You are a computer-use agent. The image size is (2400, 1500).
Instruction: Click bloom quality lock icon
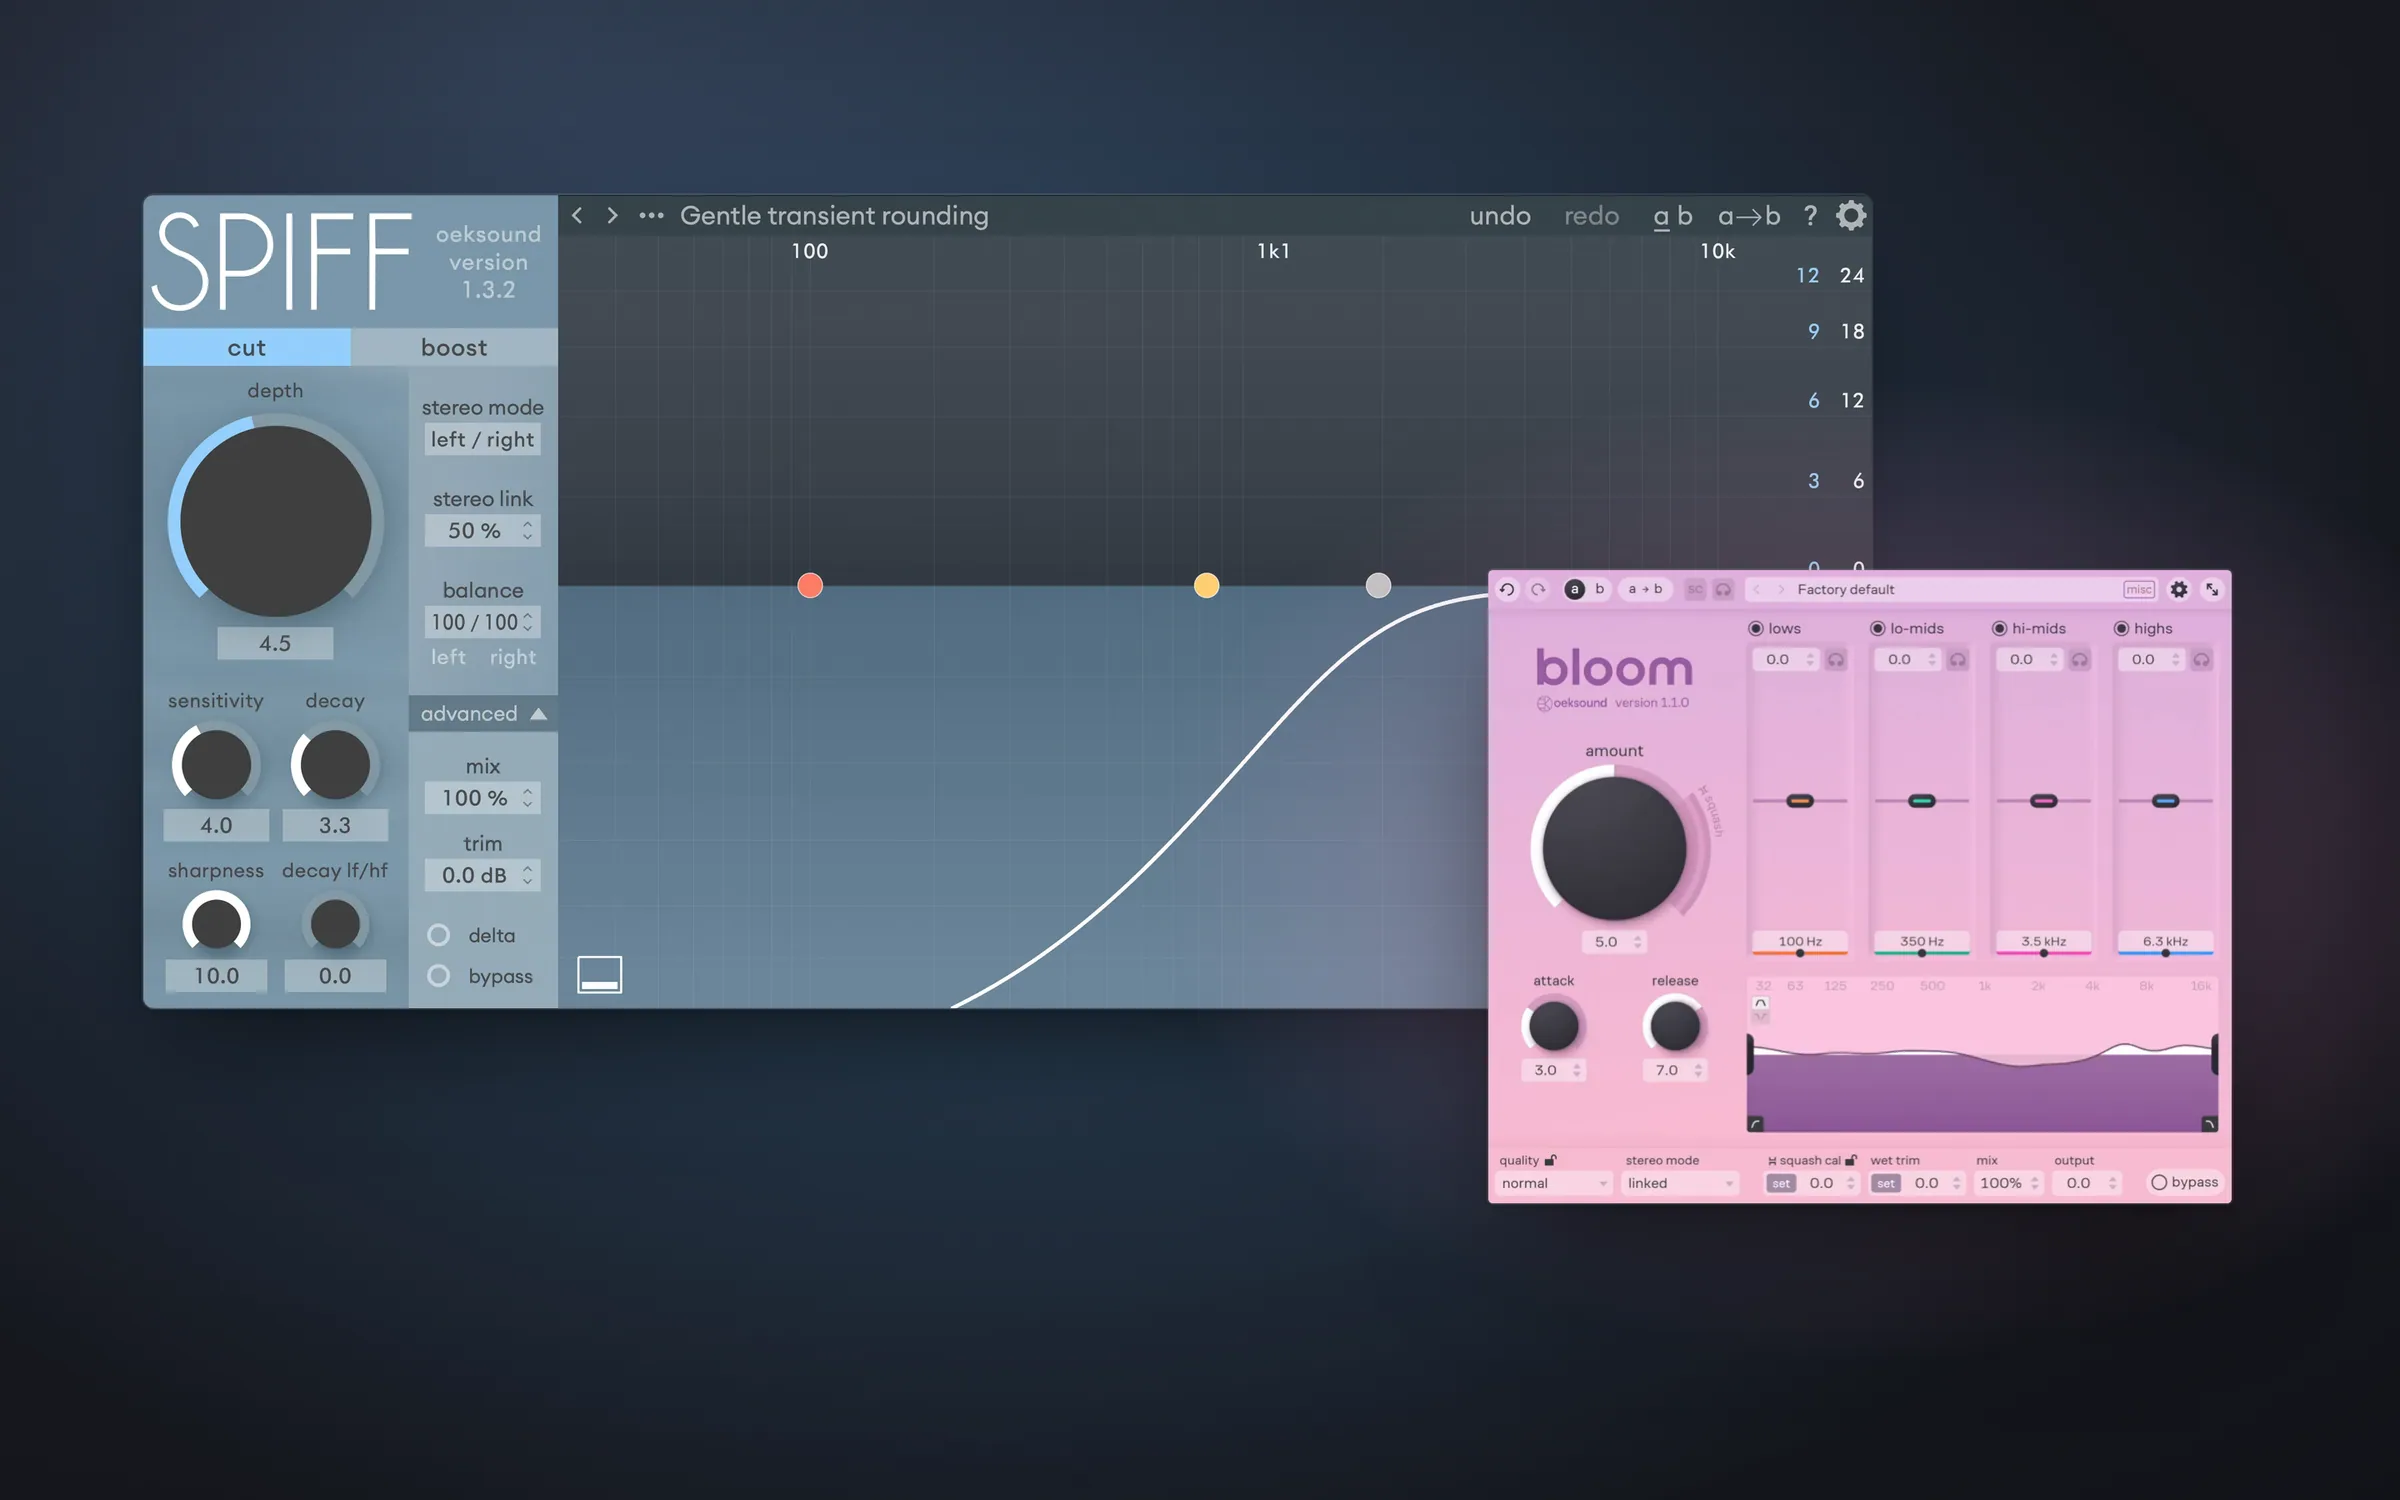(x=1551, y=1160)
